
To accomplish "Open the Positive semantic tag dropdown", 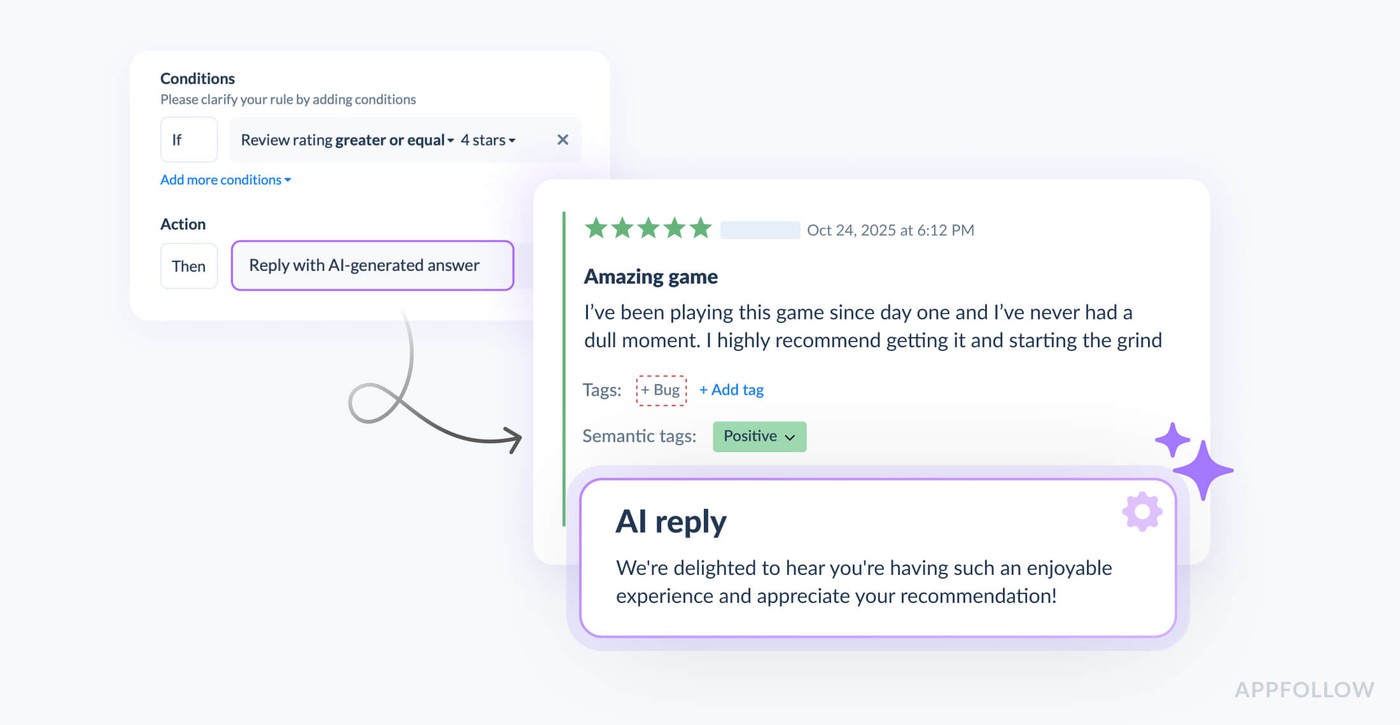I will (x=759, y=437).
